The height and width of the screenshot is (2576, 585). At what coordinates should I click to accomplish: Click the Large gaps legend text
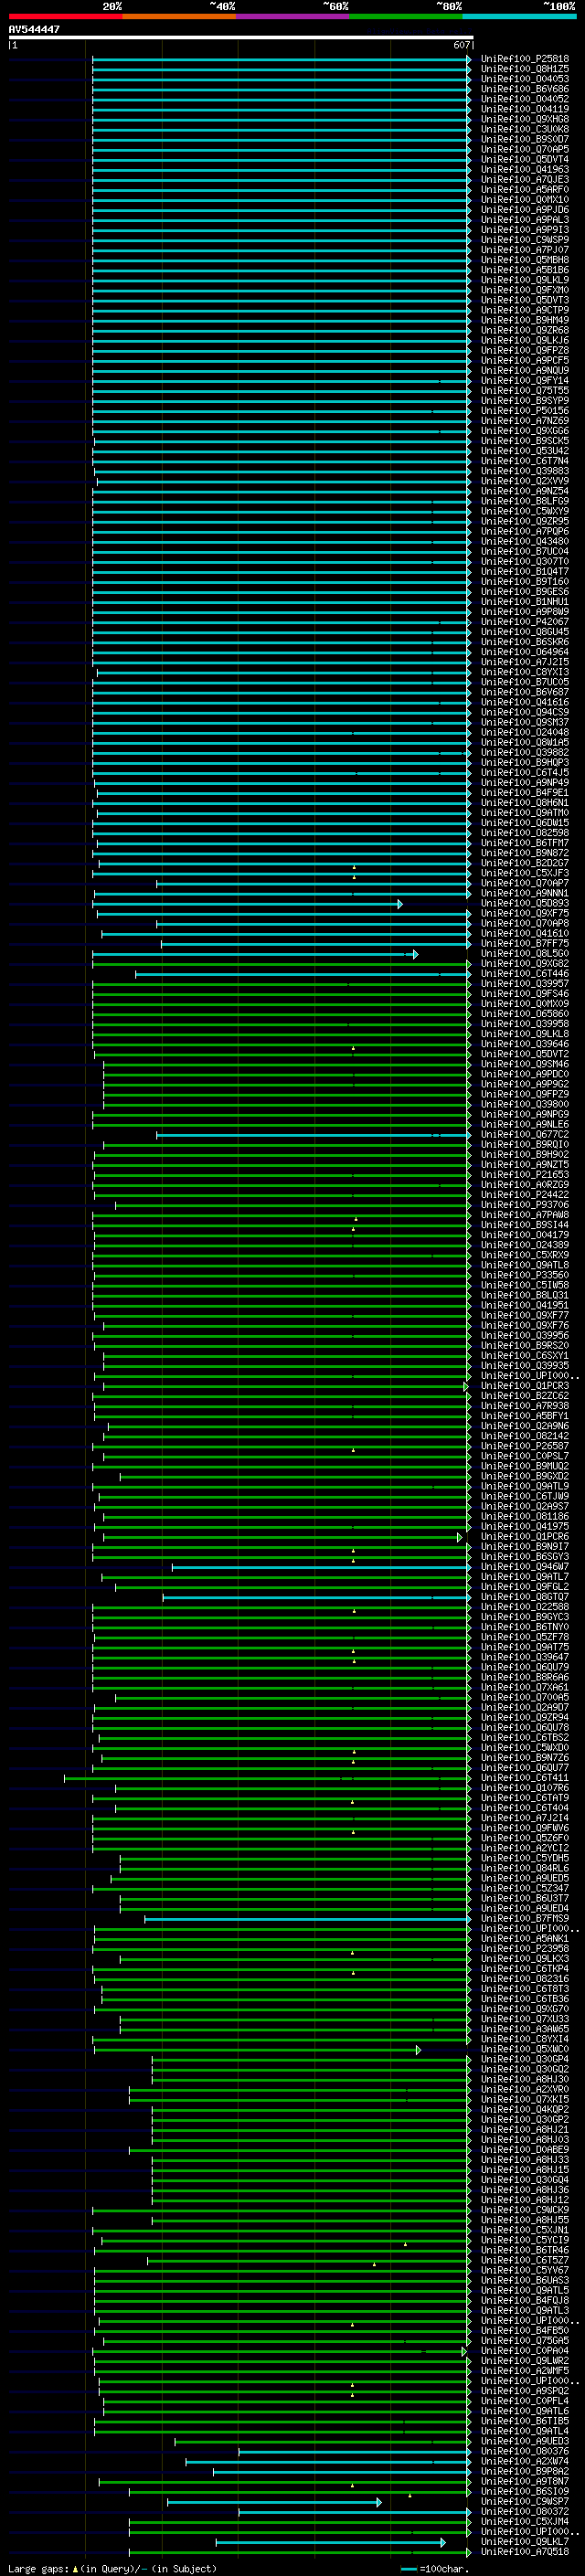pos(39,2569)
